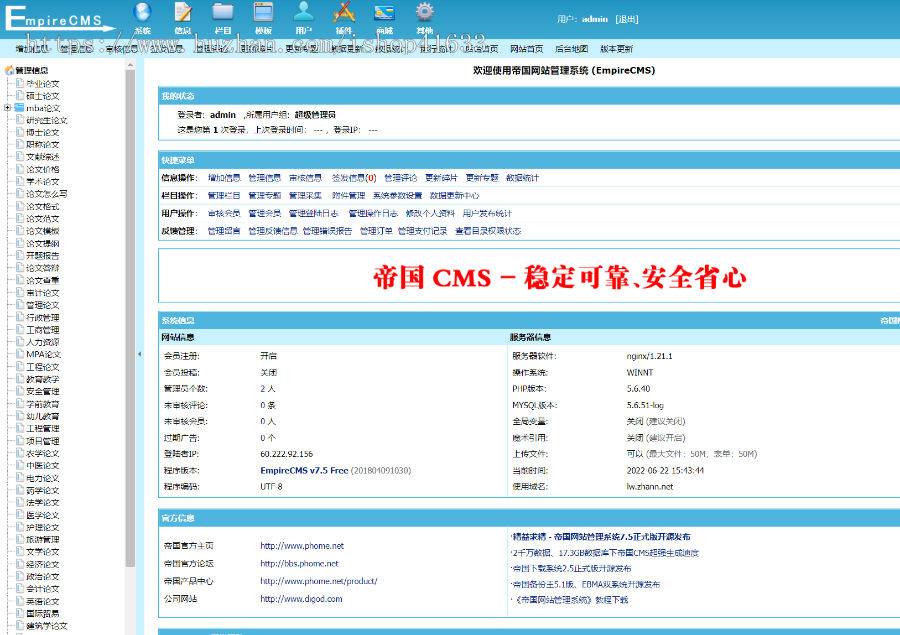
Task: Open the 其他 (Other) gear icon
Action: [425, 13]
